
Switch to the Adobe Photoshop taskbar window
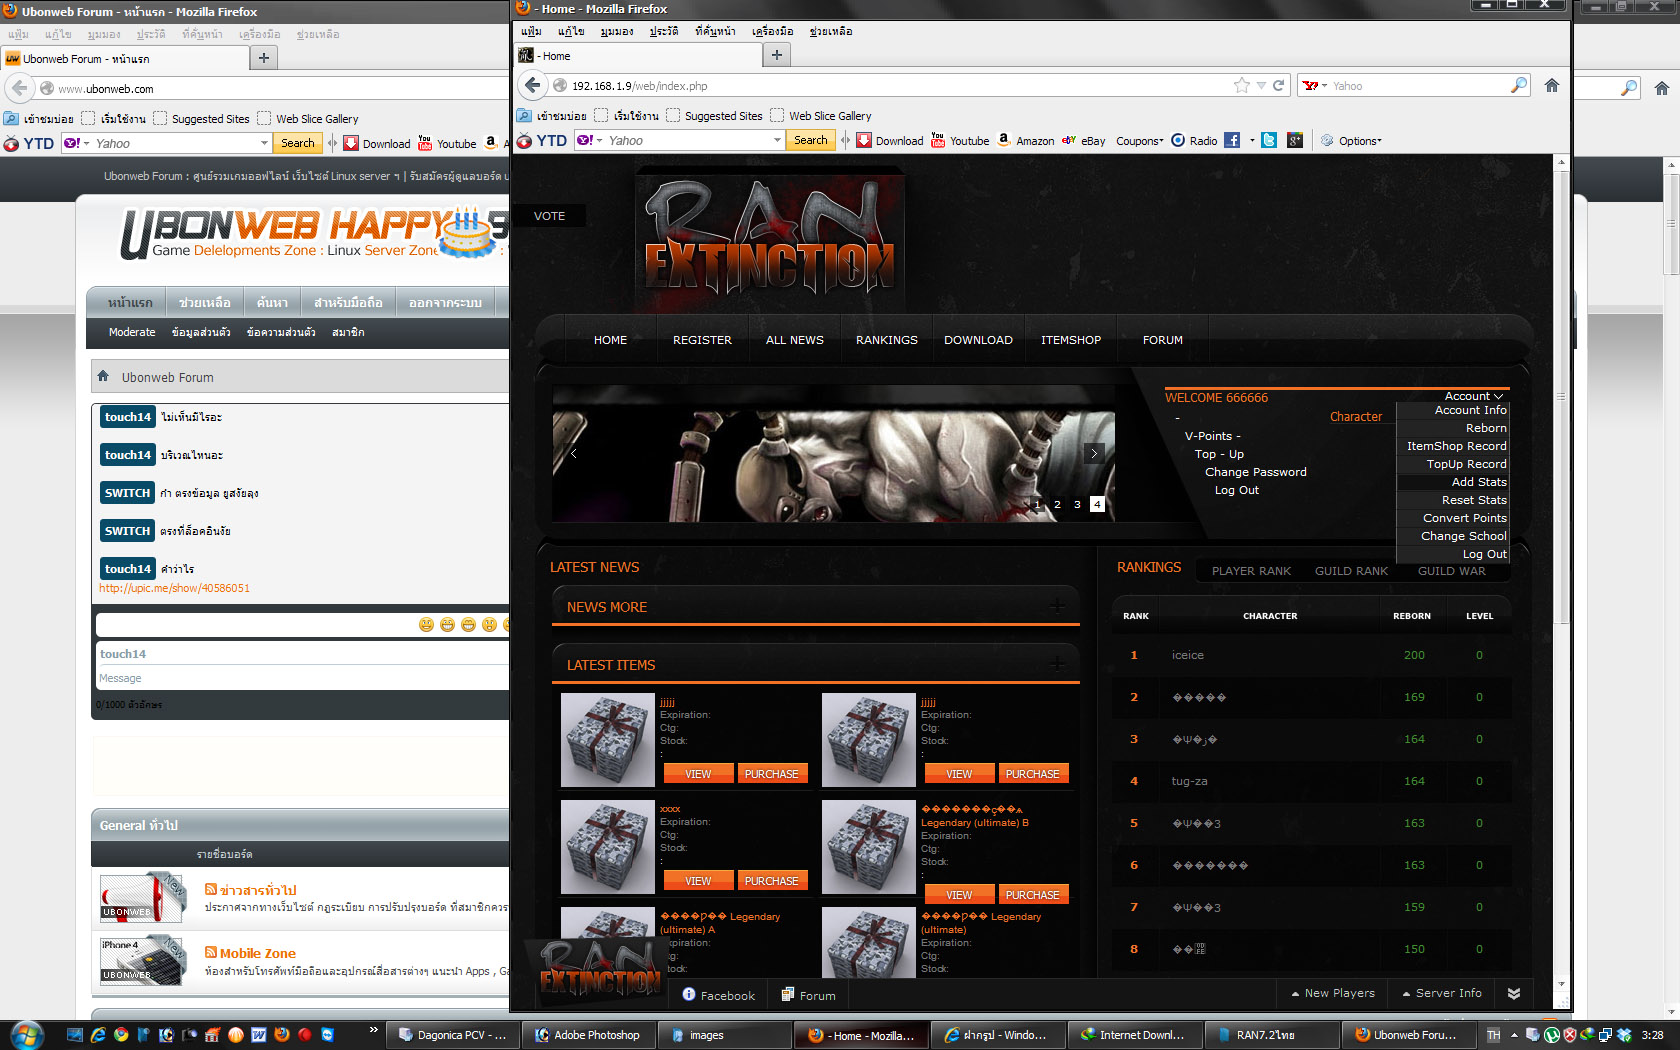[589, 1035]
